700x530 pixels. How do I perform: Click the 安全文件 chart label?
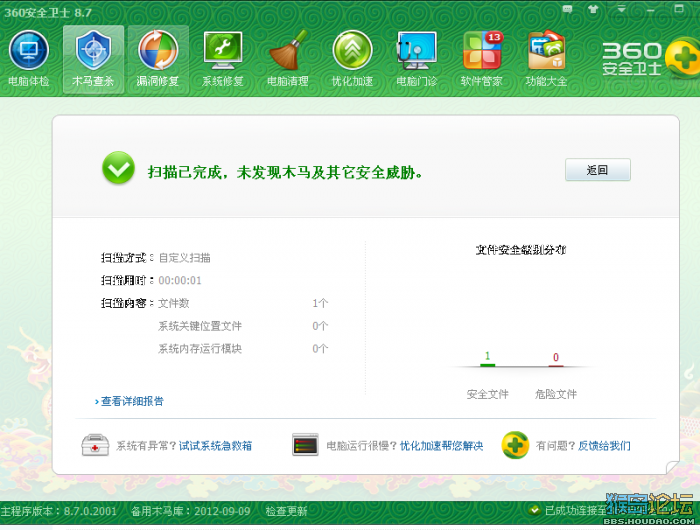tap(488, 394)
